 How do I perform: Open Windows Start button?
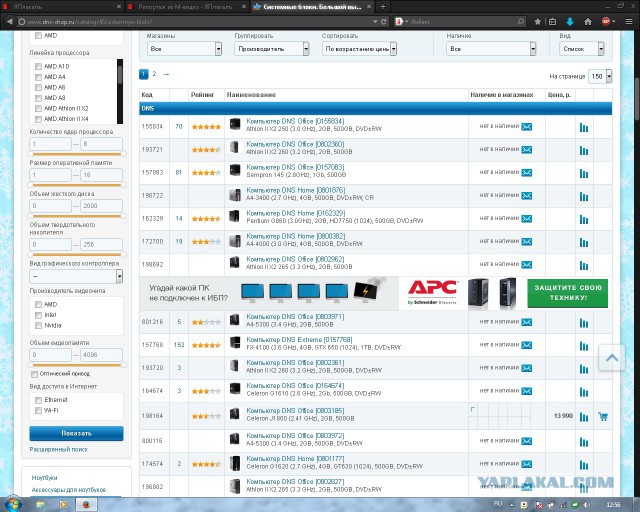(x=13, y=504)
